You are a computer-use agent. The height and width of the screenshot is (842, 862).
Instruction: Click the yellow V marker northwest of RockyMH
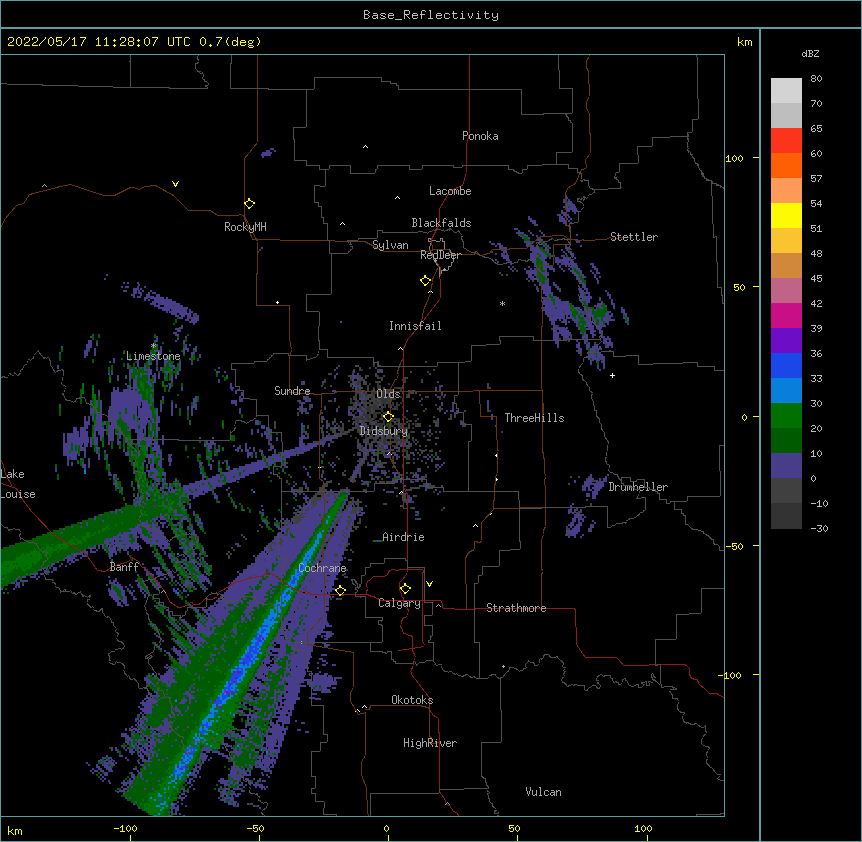click(175, 184)
